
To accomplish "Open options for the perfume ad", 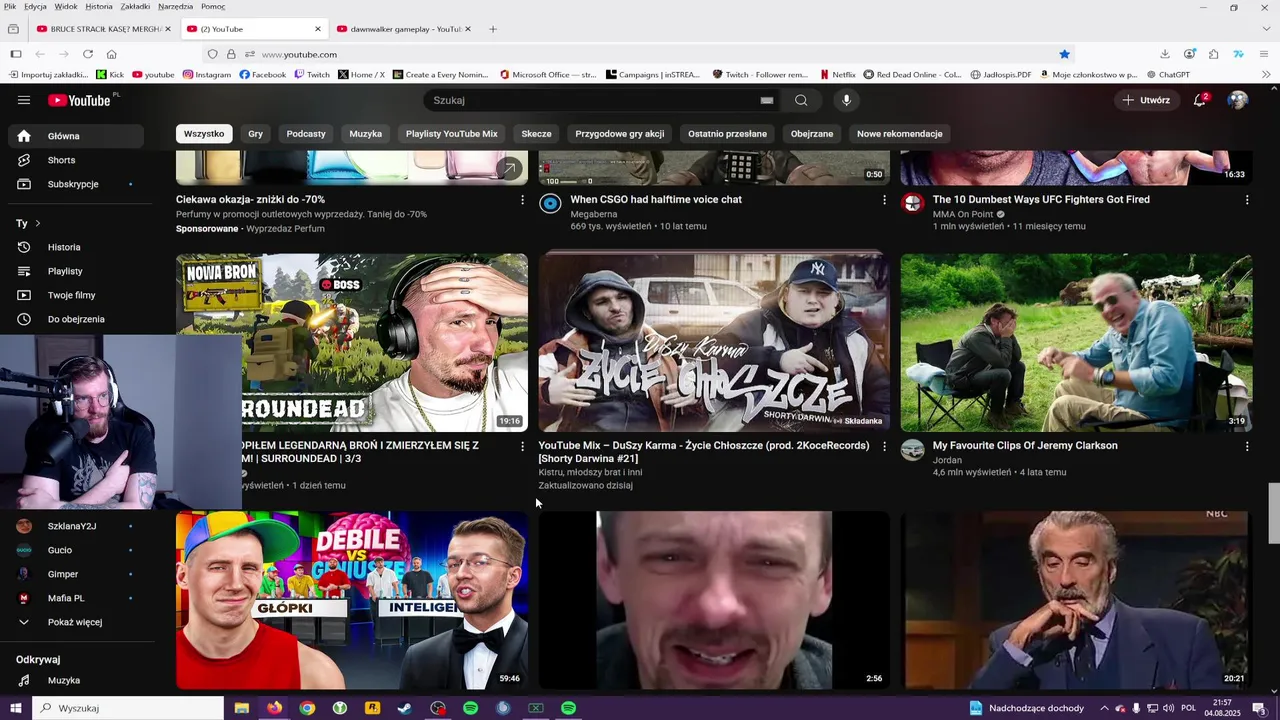I will [522, 200].
